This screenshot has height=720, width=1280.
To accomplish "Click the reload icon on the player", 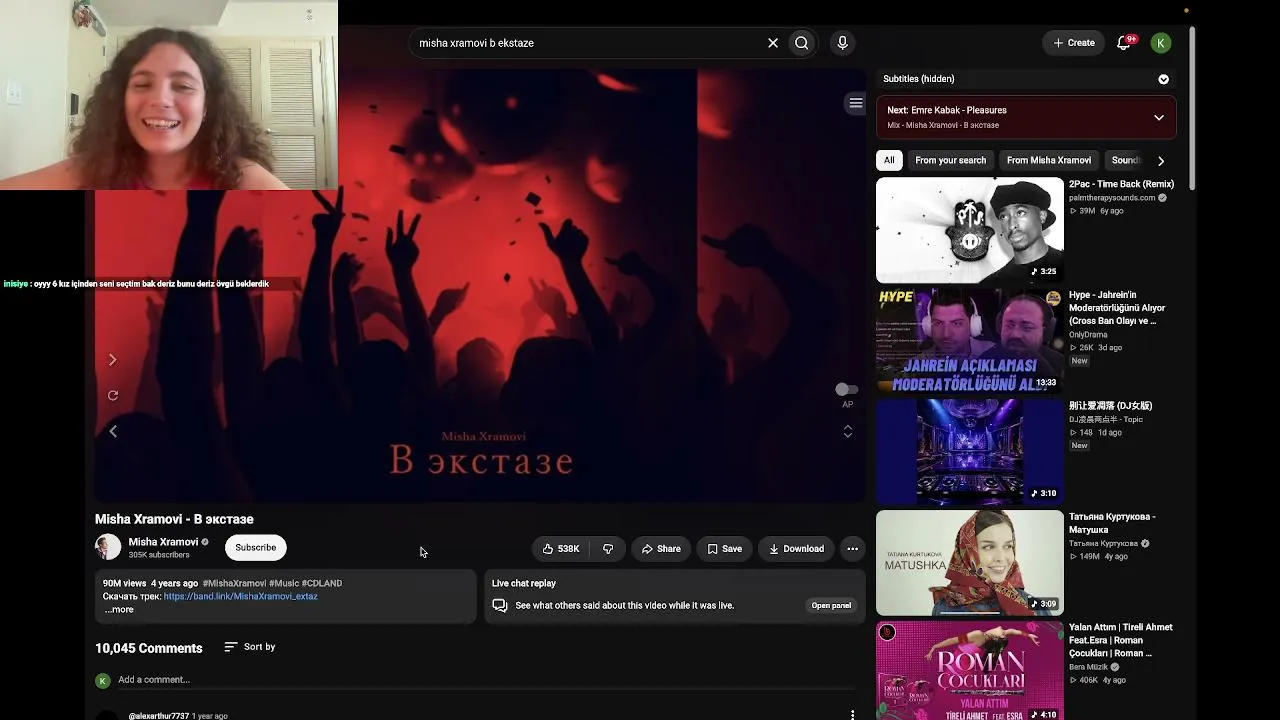I will tap(113, 396).
